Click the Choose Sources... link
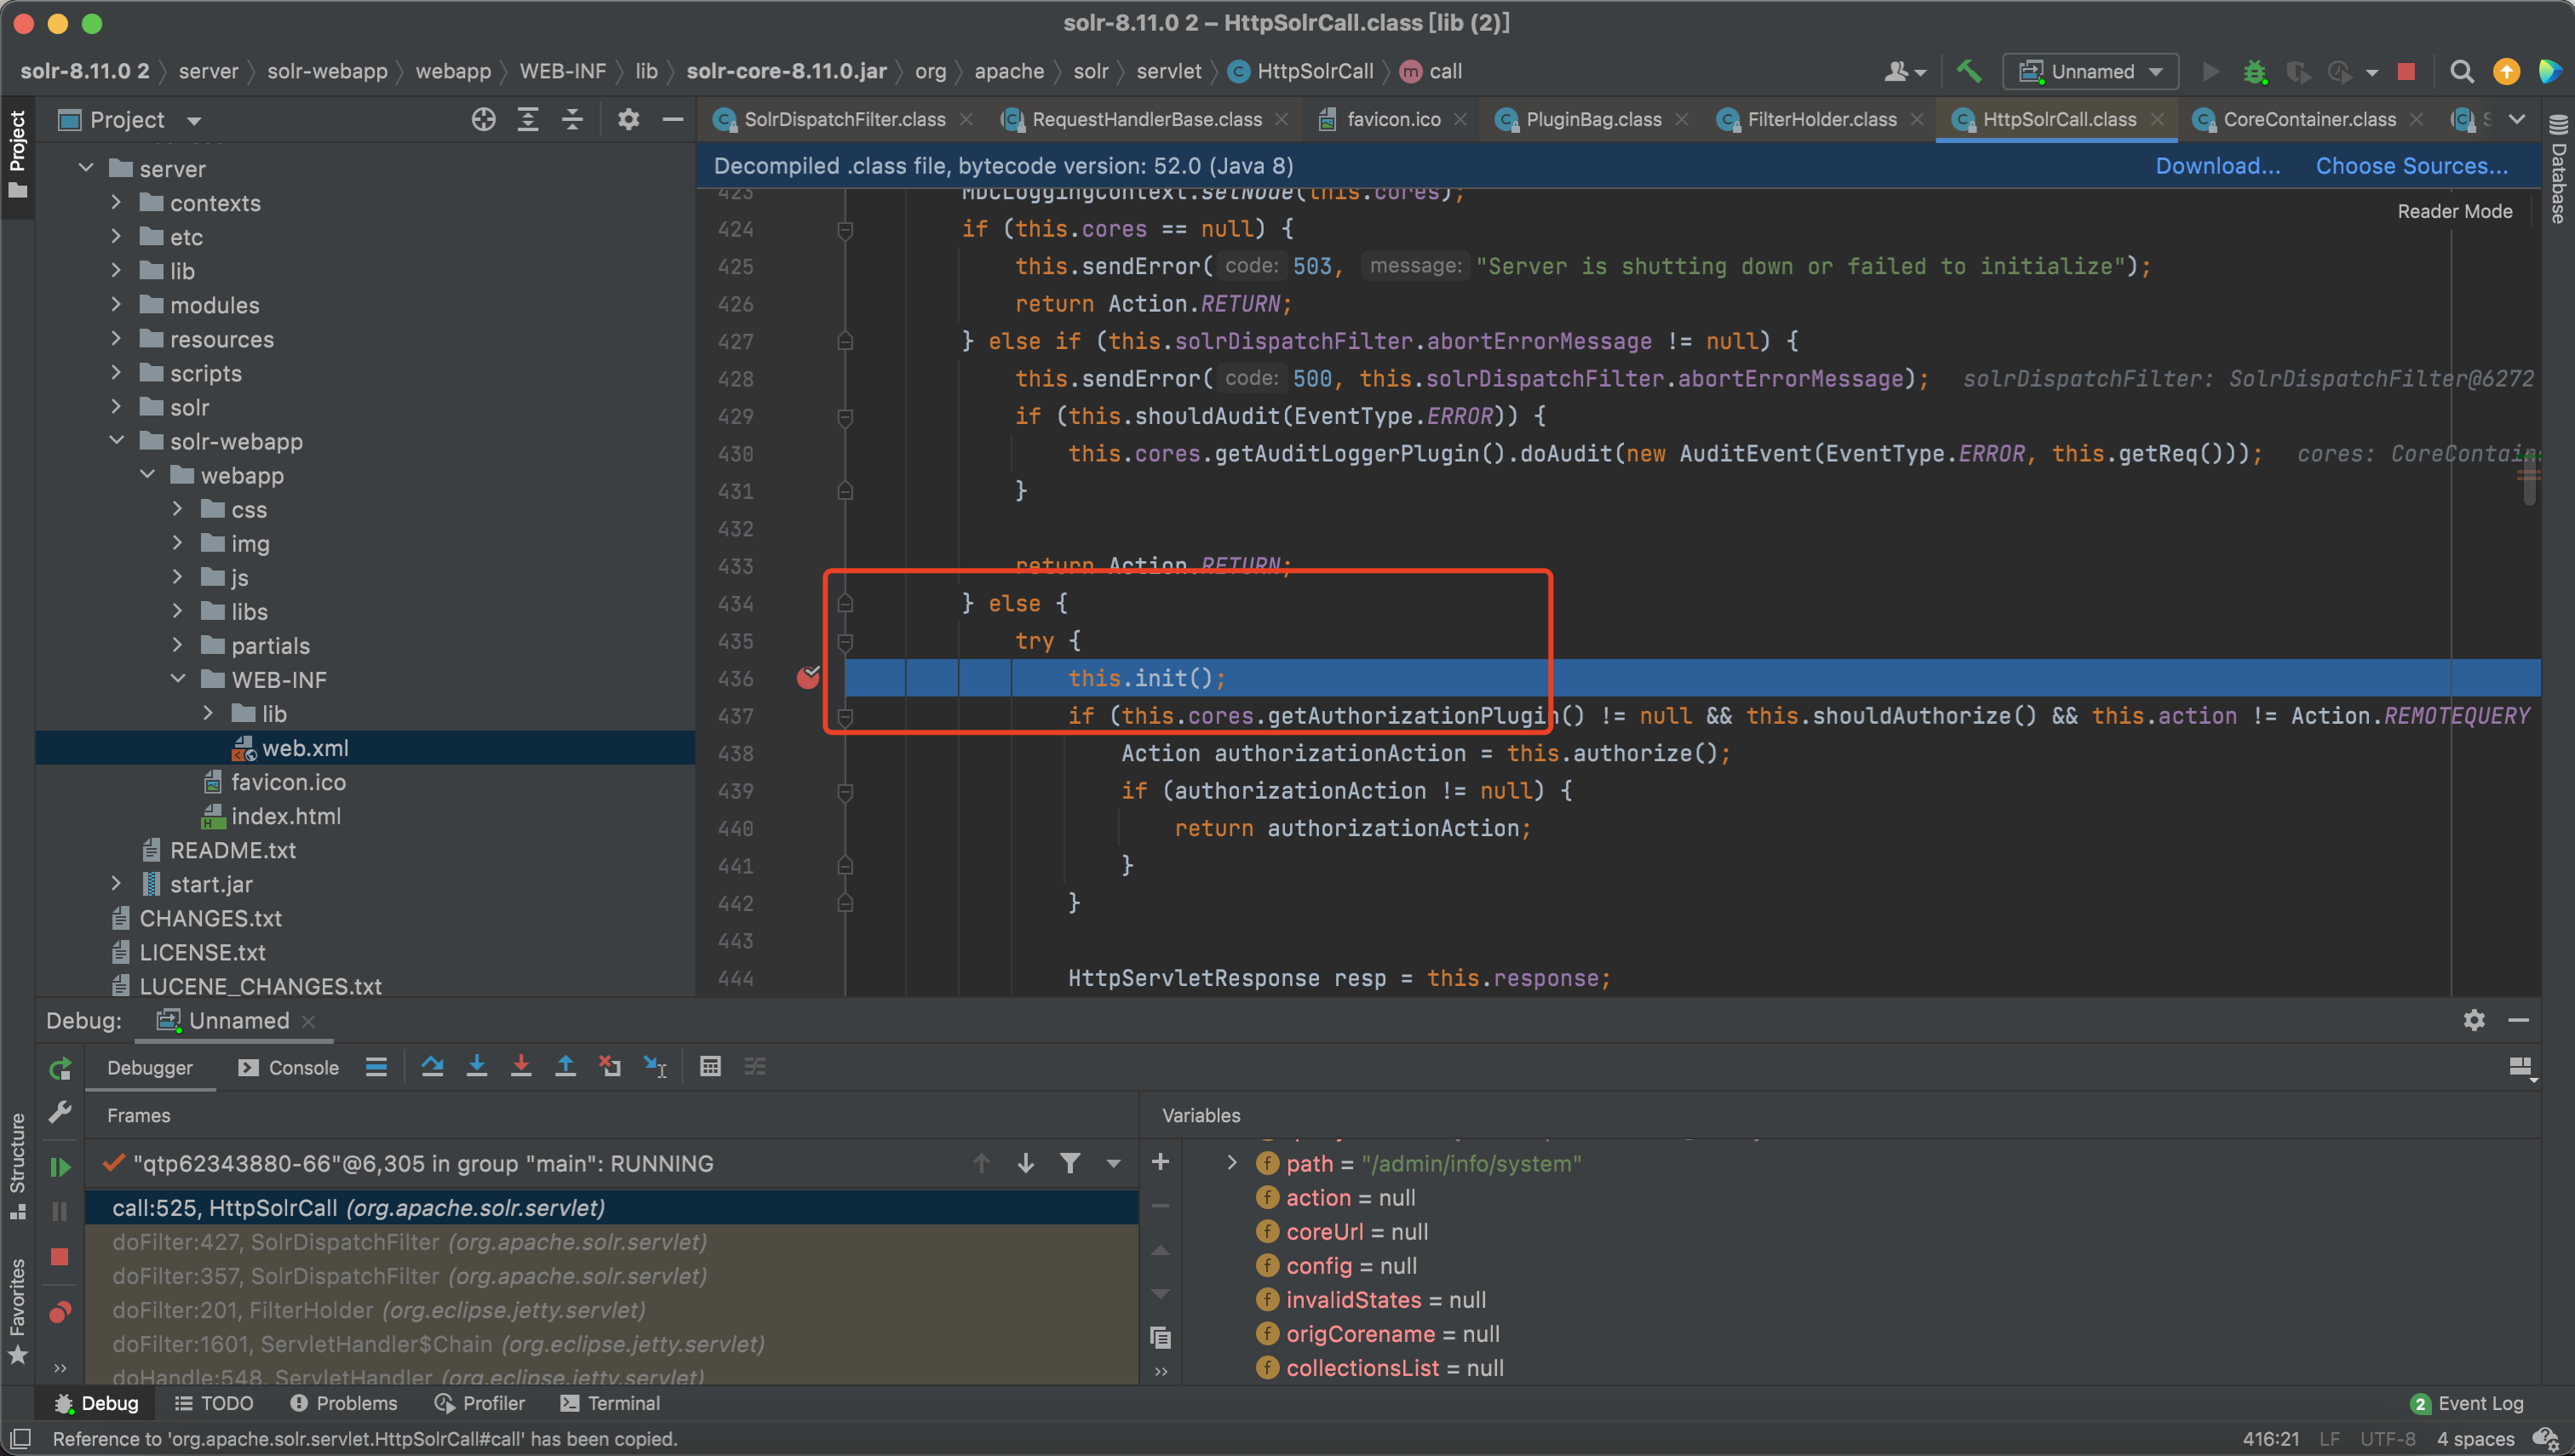2575x1456 pixels. (x=2411, y=165)
